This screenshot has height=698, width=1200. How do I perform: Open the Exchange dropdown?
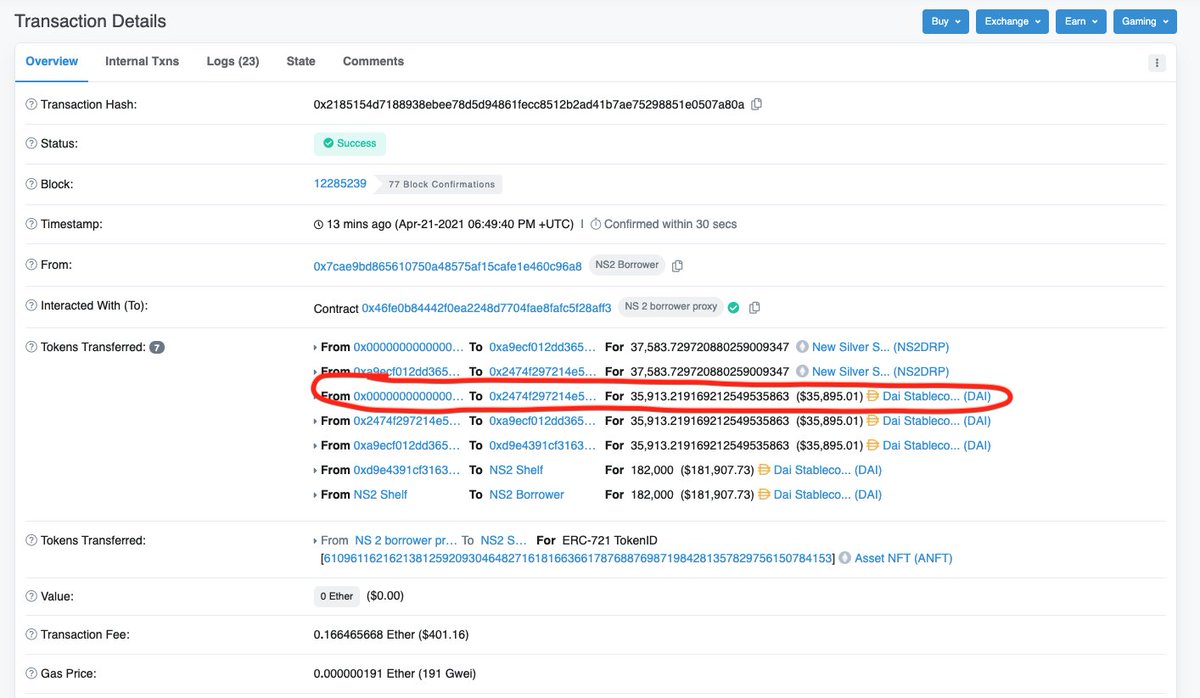coord(1012,21)
